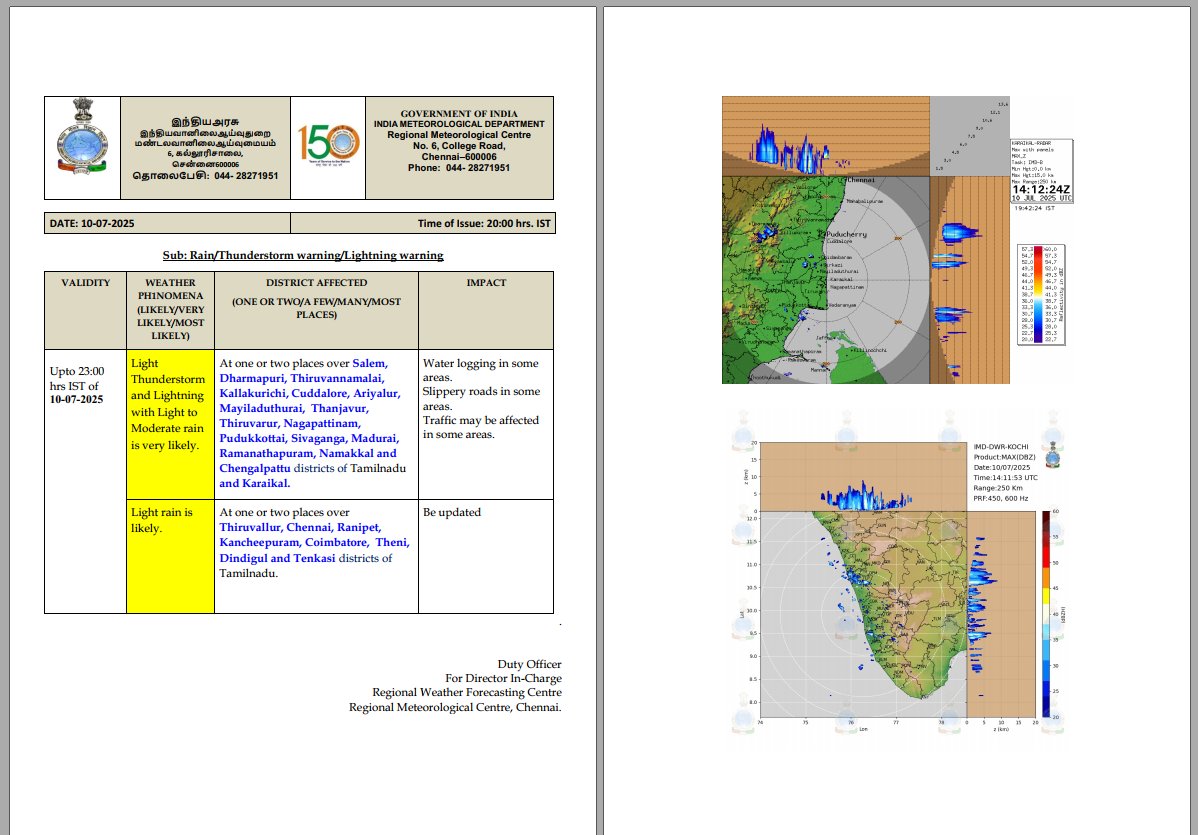The image size is (1198, 835).
Task: Select the 'Duty Officer' signature line
Action: 529,665
